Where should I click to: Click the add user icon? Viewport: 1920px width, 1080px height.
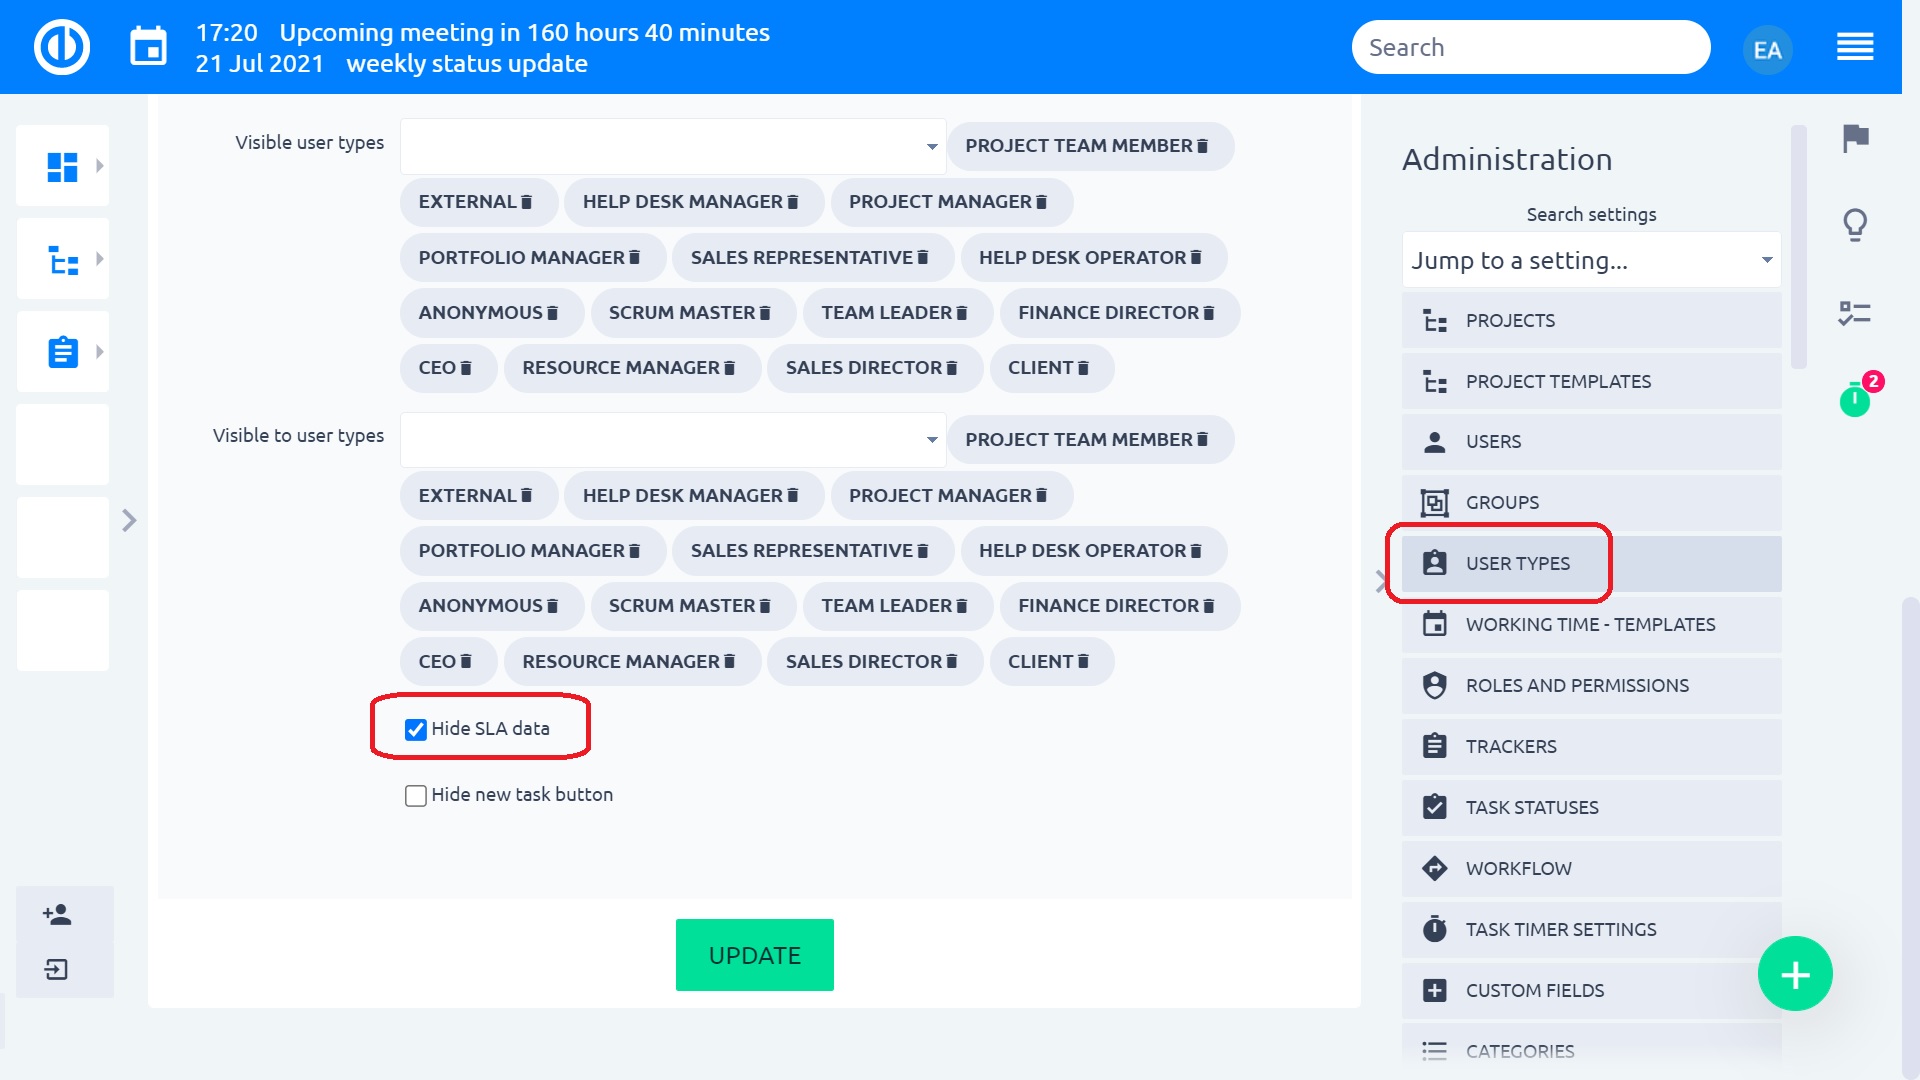pyautogui.click(x=57, y=914)
